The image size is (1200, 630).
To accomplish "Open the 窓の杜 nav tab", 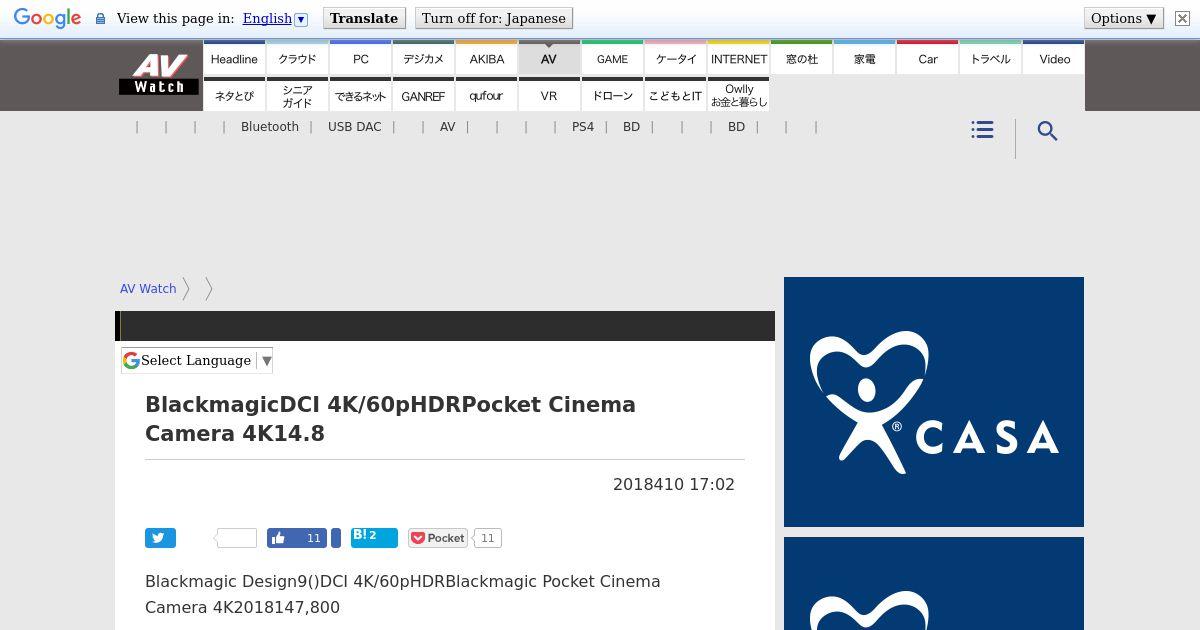I will (x=802, y=58).
